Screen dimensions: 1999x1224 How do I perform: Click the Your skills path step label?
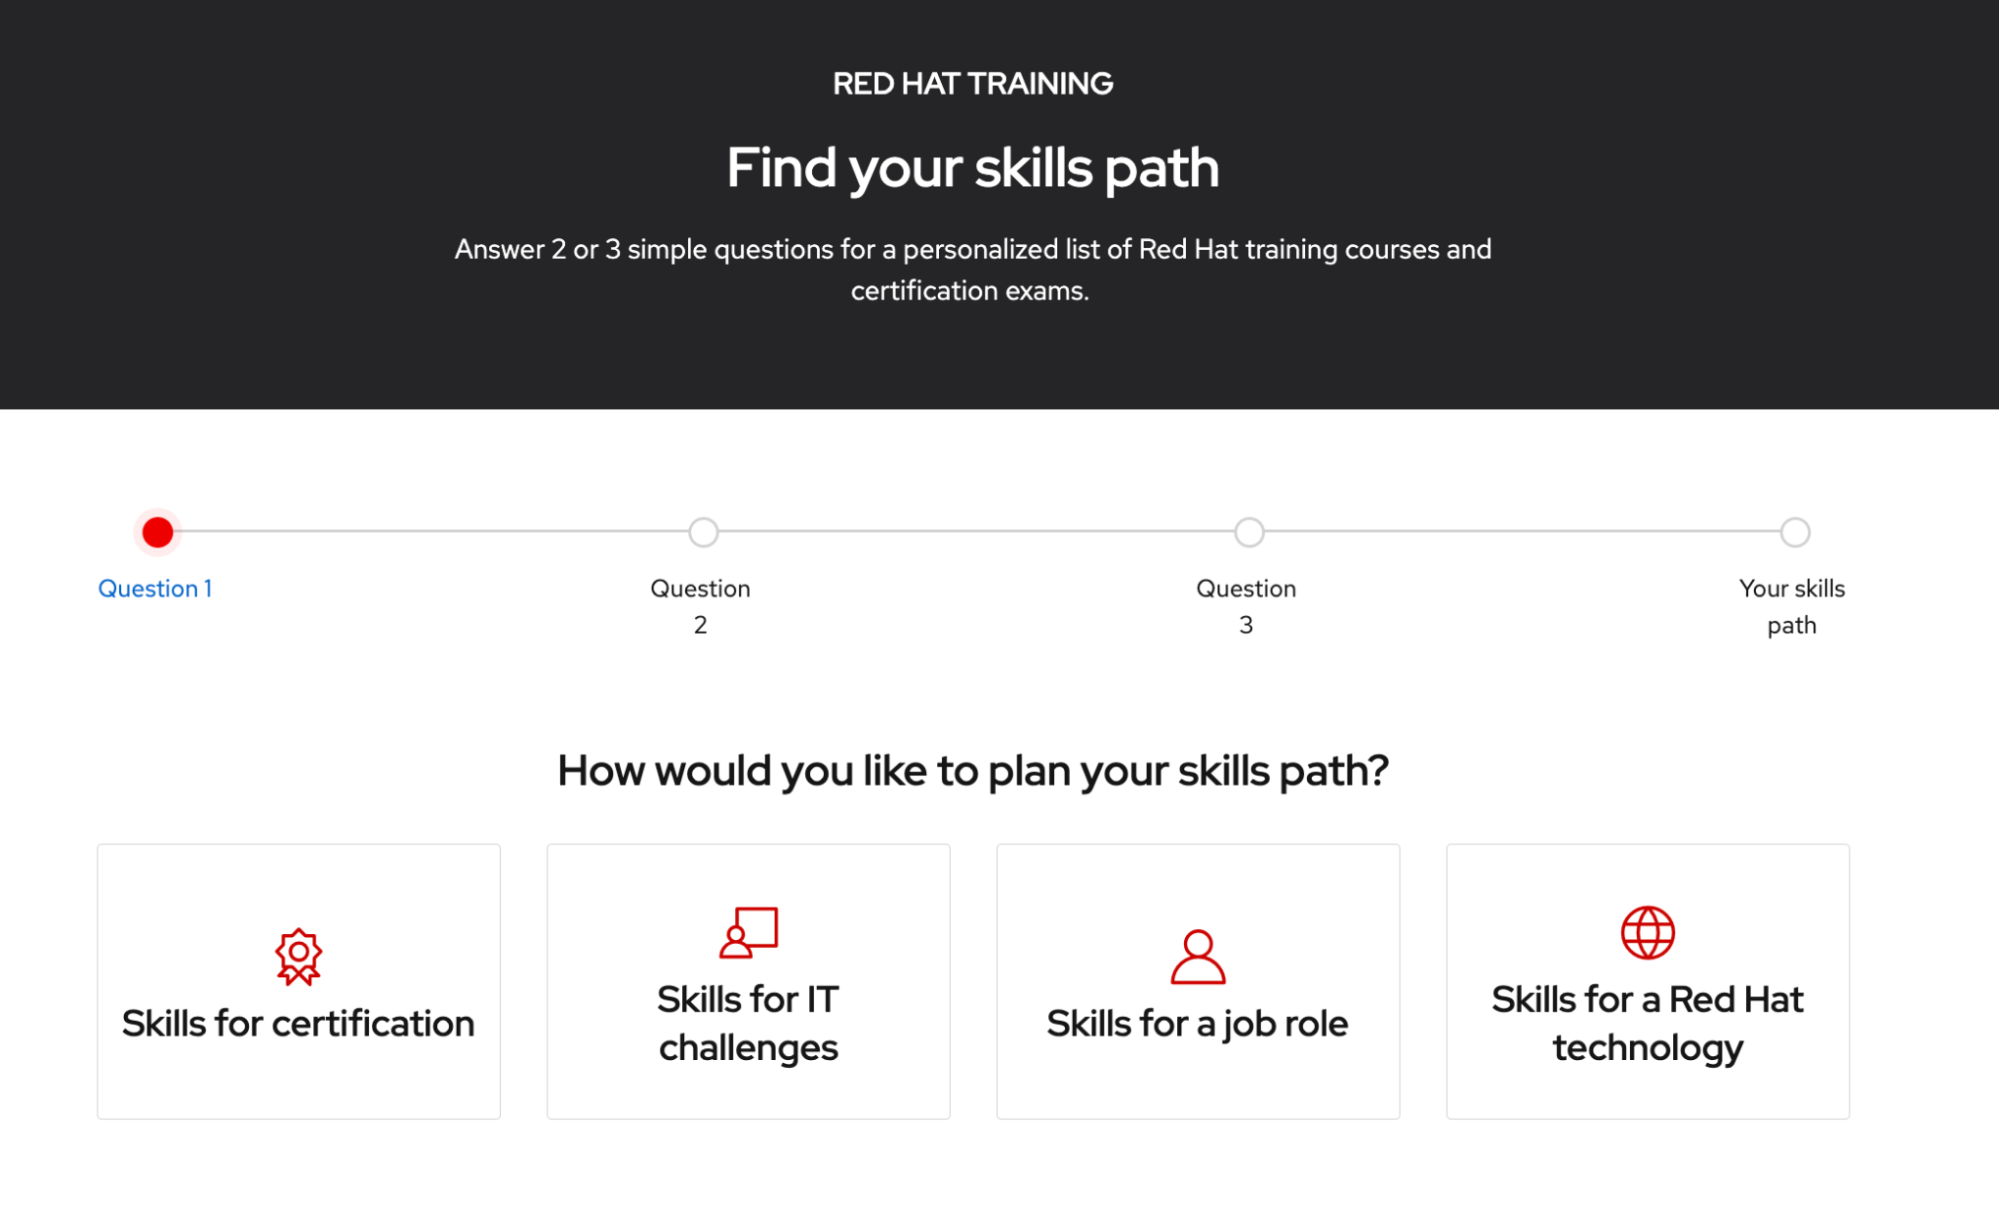click(1791, 606)
